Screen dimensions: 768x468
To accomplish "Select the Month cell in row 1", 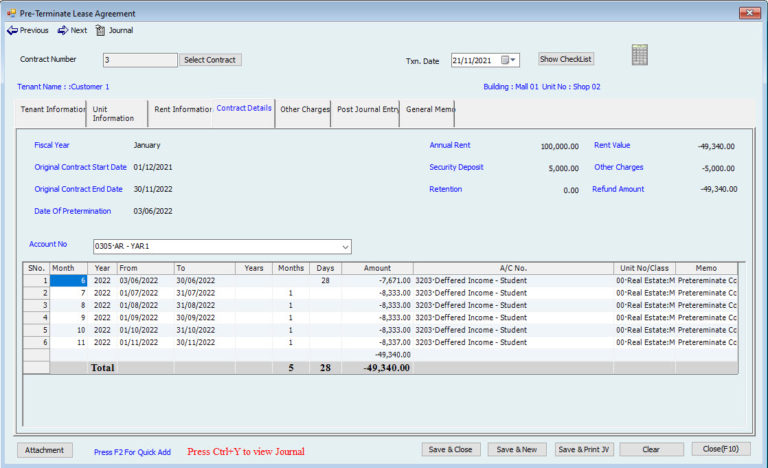I will (69, 281).
